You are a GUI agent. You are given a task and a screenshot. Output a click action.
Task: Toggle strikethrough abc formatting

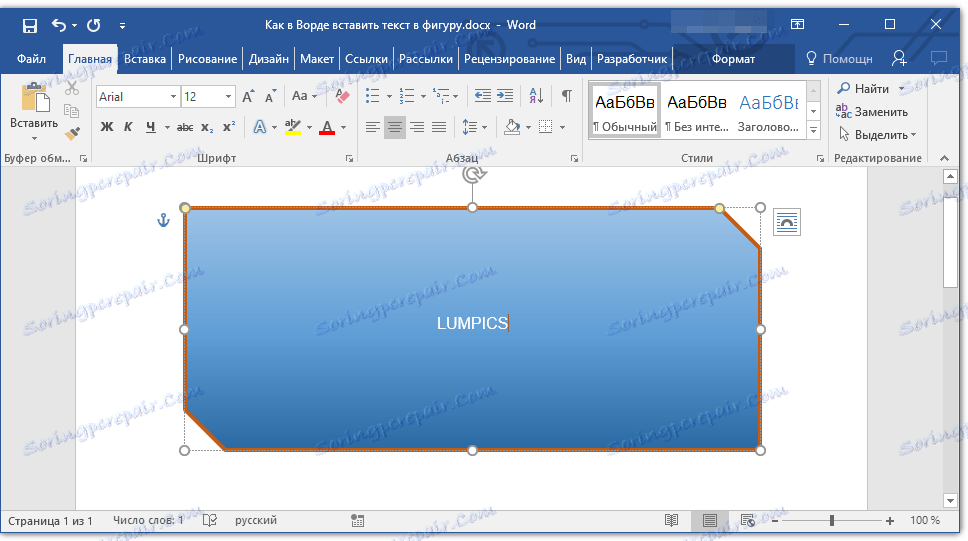click(x=185, y=127)
